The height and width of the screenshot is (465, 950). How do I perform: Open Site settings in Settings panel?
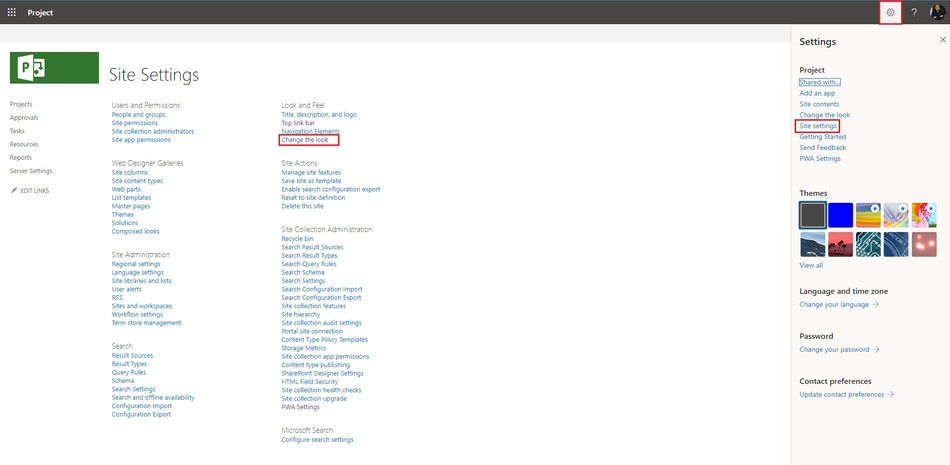(818, 126)
